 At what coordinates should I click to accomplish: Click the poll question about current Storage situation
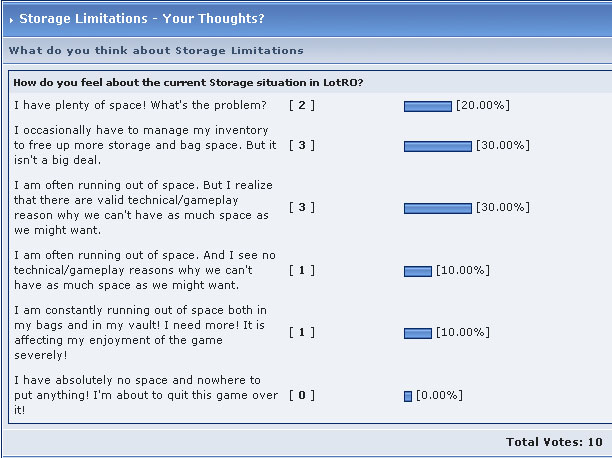click(x=188, y=83)
